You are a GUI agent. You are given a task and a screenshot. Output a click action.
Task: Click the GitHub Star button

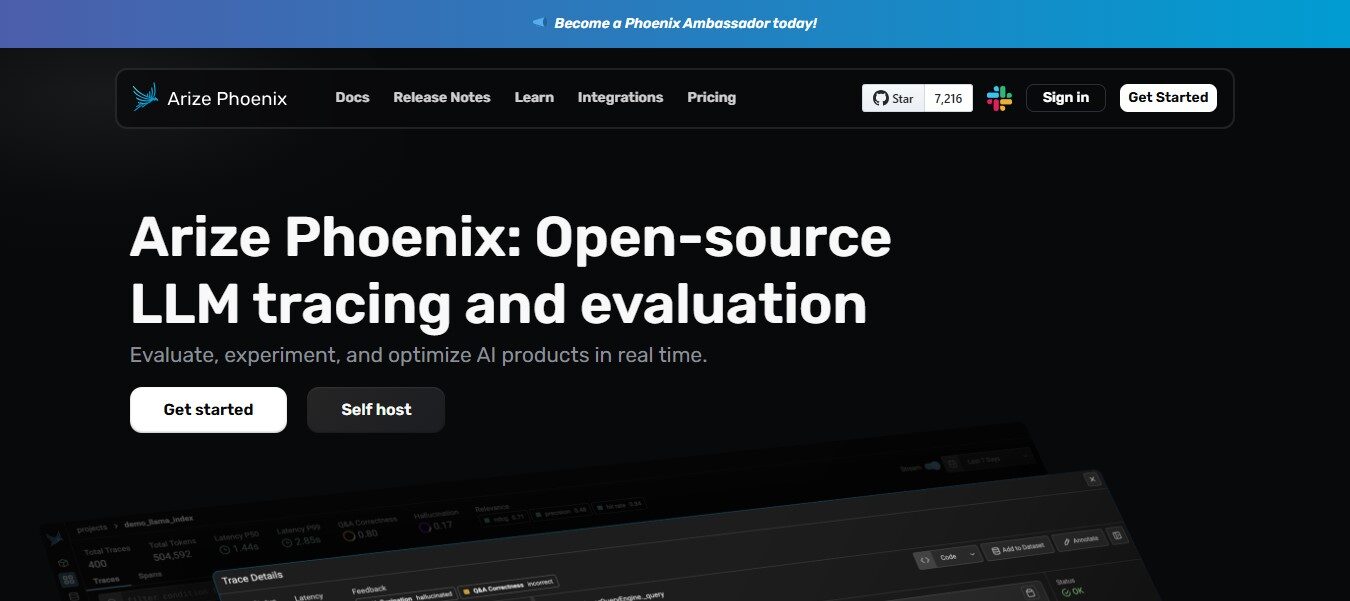click(893, 98)
